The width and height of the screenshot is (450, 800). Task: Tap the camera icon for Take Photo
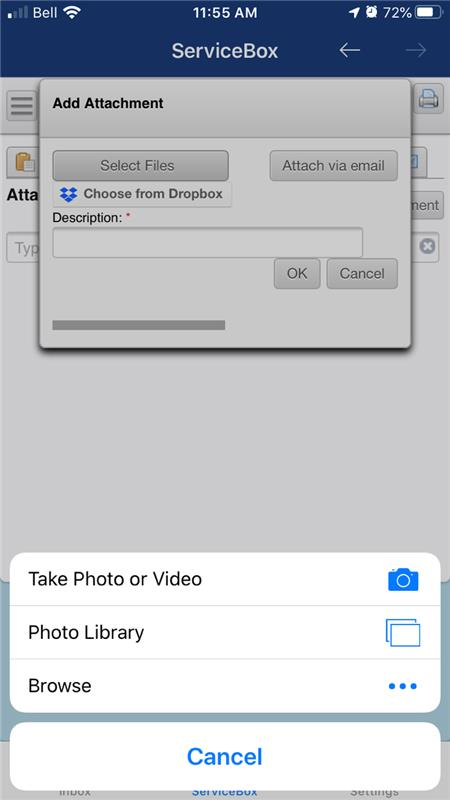coord(403,579)
